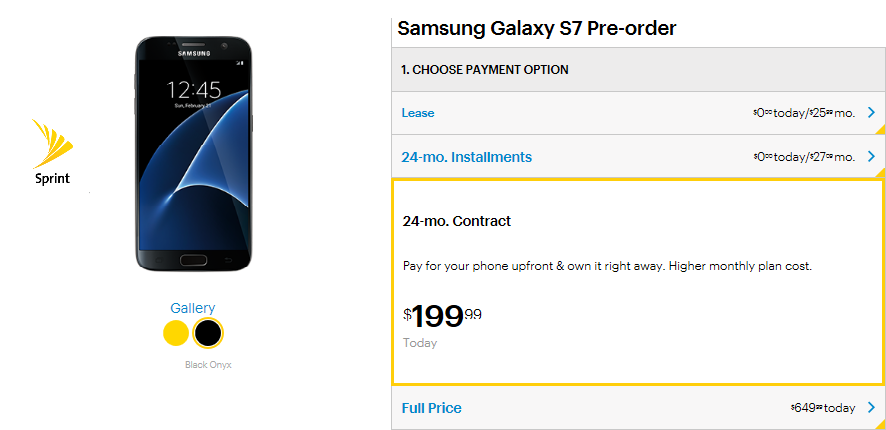886x430 pixels.
Task: Expand the Lease option chevron
Action: click(871, 112)
